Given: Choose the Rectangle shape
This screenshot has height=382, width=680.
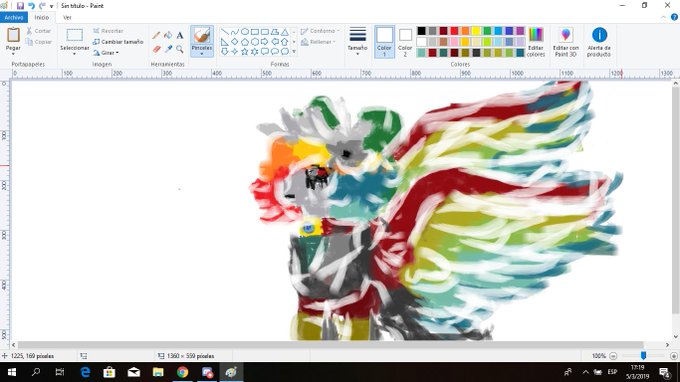Looking at the screenshot, I should click(255, 32).
